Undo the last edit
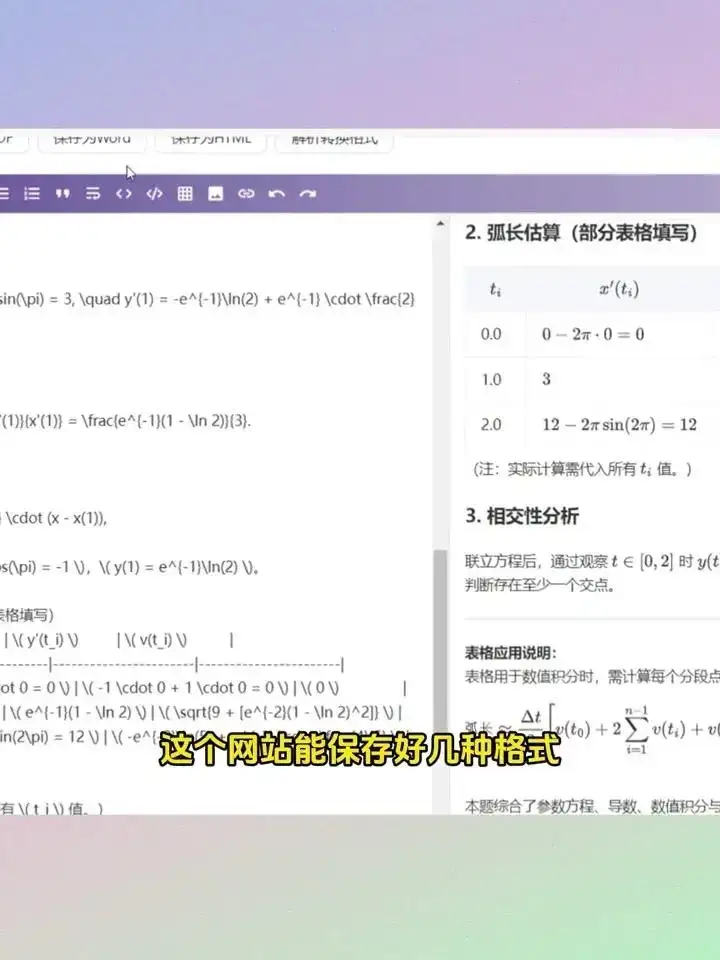 (x=277, y=194)
